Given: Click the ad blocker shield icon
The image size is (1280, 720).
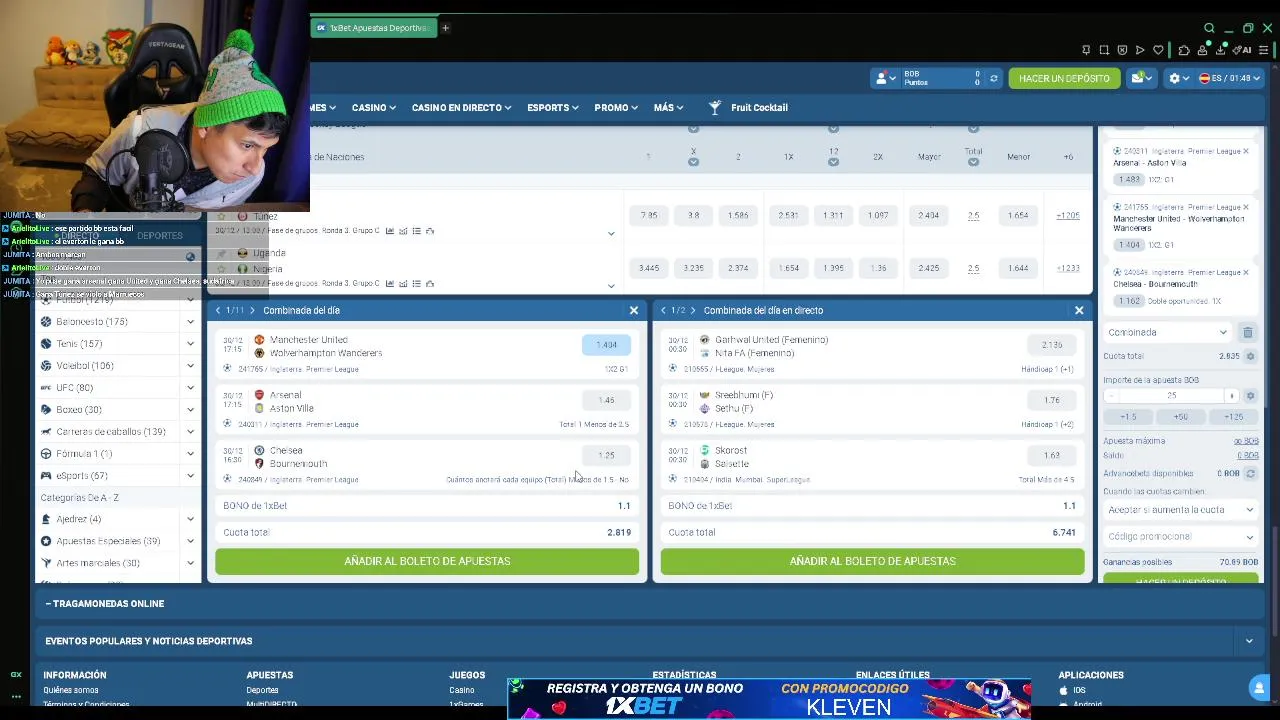Looking at the screenshot, I should (x=1122, y=50).
